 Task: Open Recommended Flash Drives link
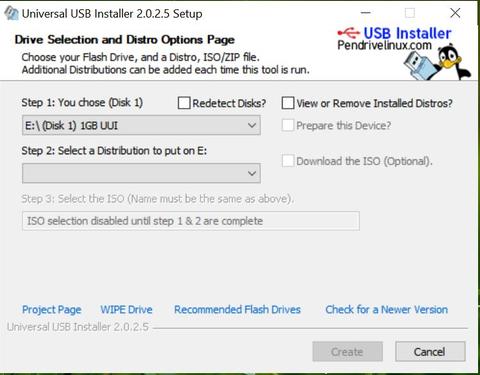click(237, 310)
